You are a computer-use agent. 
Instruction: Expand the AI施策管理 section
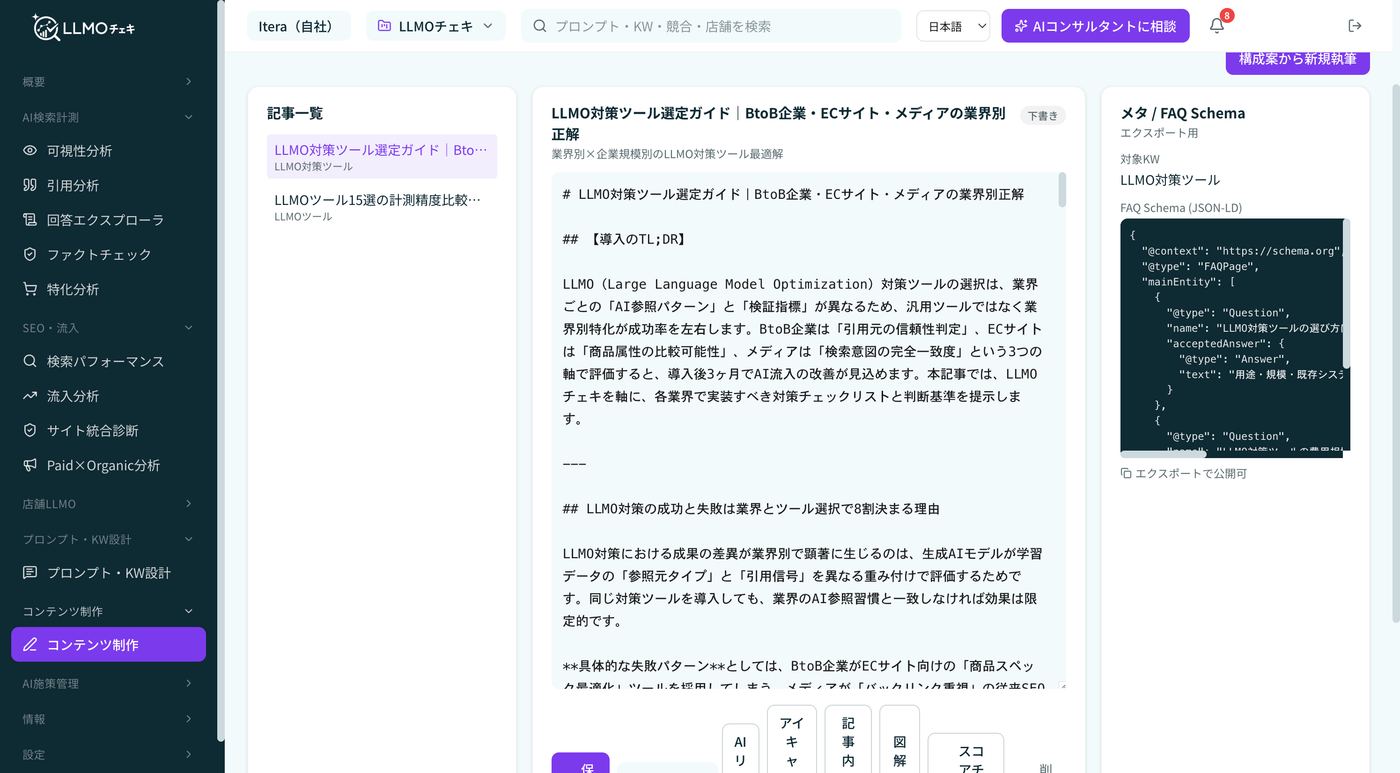[108, 684]
